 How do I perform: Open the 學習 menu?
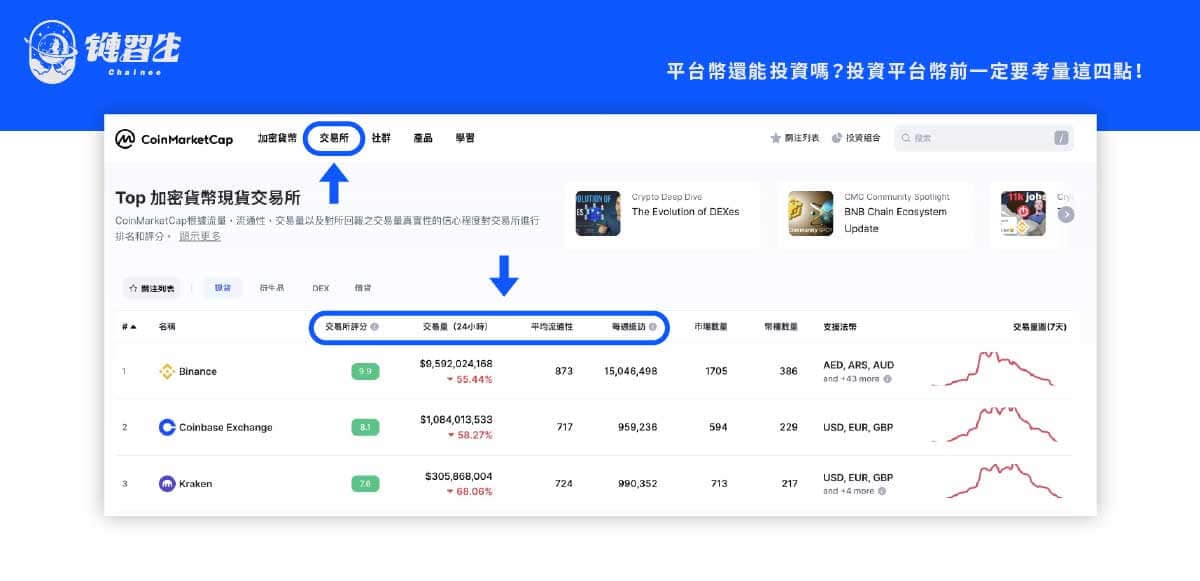point(465,138)
